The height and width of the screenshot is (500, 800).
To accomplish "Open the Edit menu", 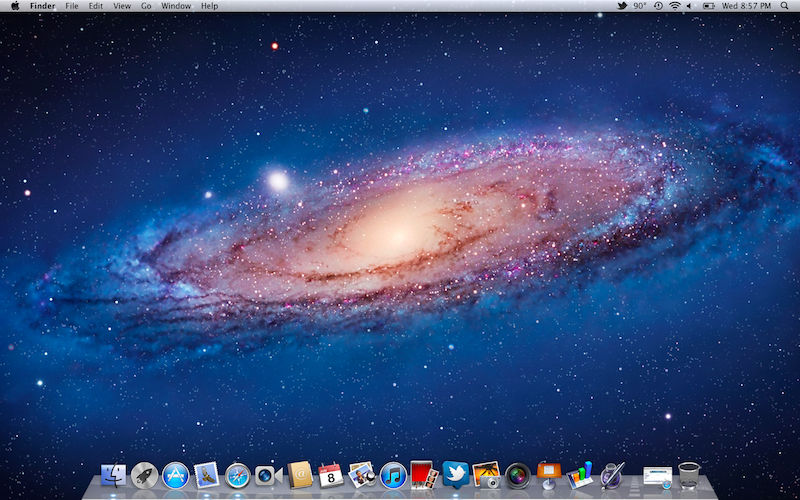I will [95, 6].
